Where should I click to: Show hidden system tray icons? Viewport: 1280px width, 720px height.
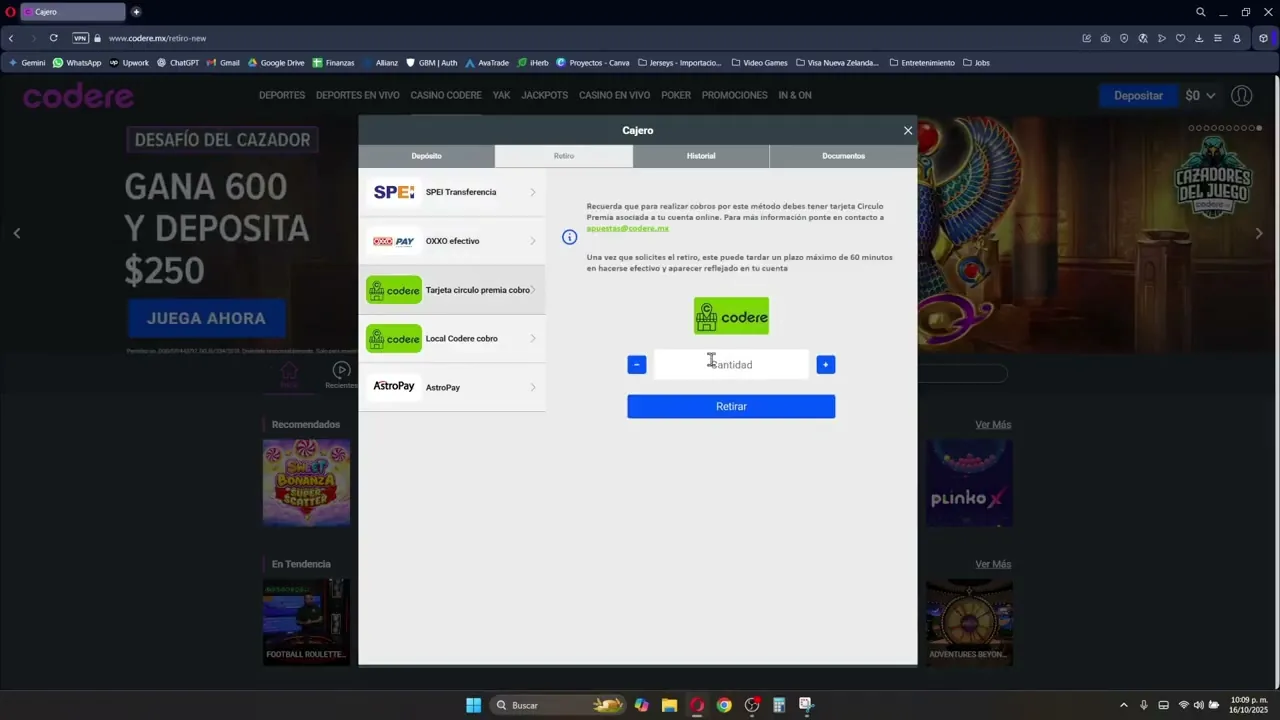click(x=1123, y=705)
